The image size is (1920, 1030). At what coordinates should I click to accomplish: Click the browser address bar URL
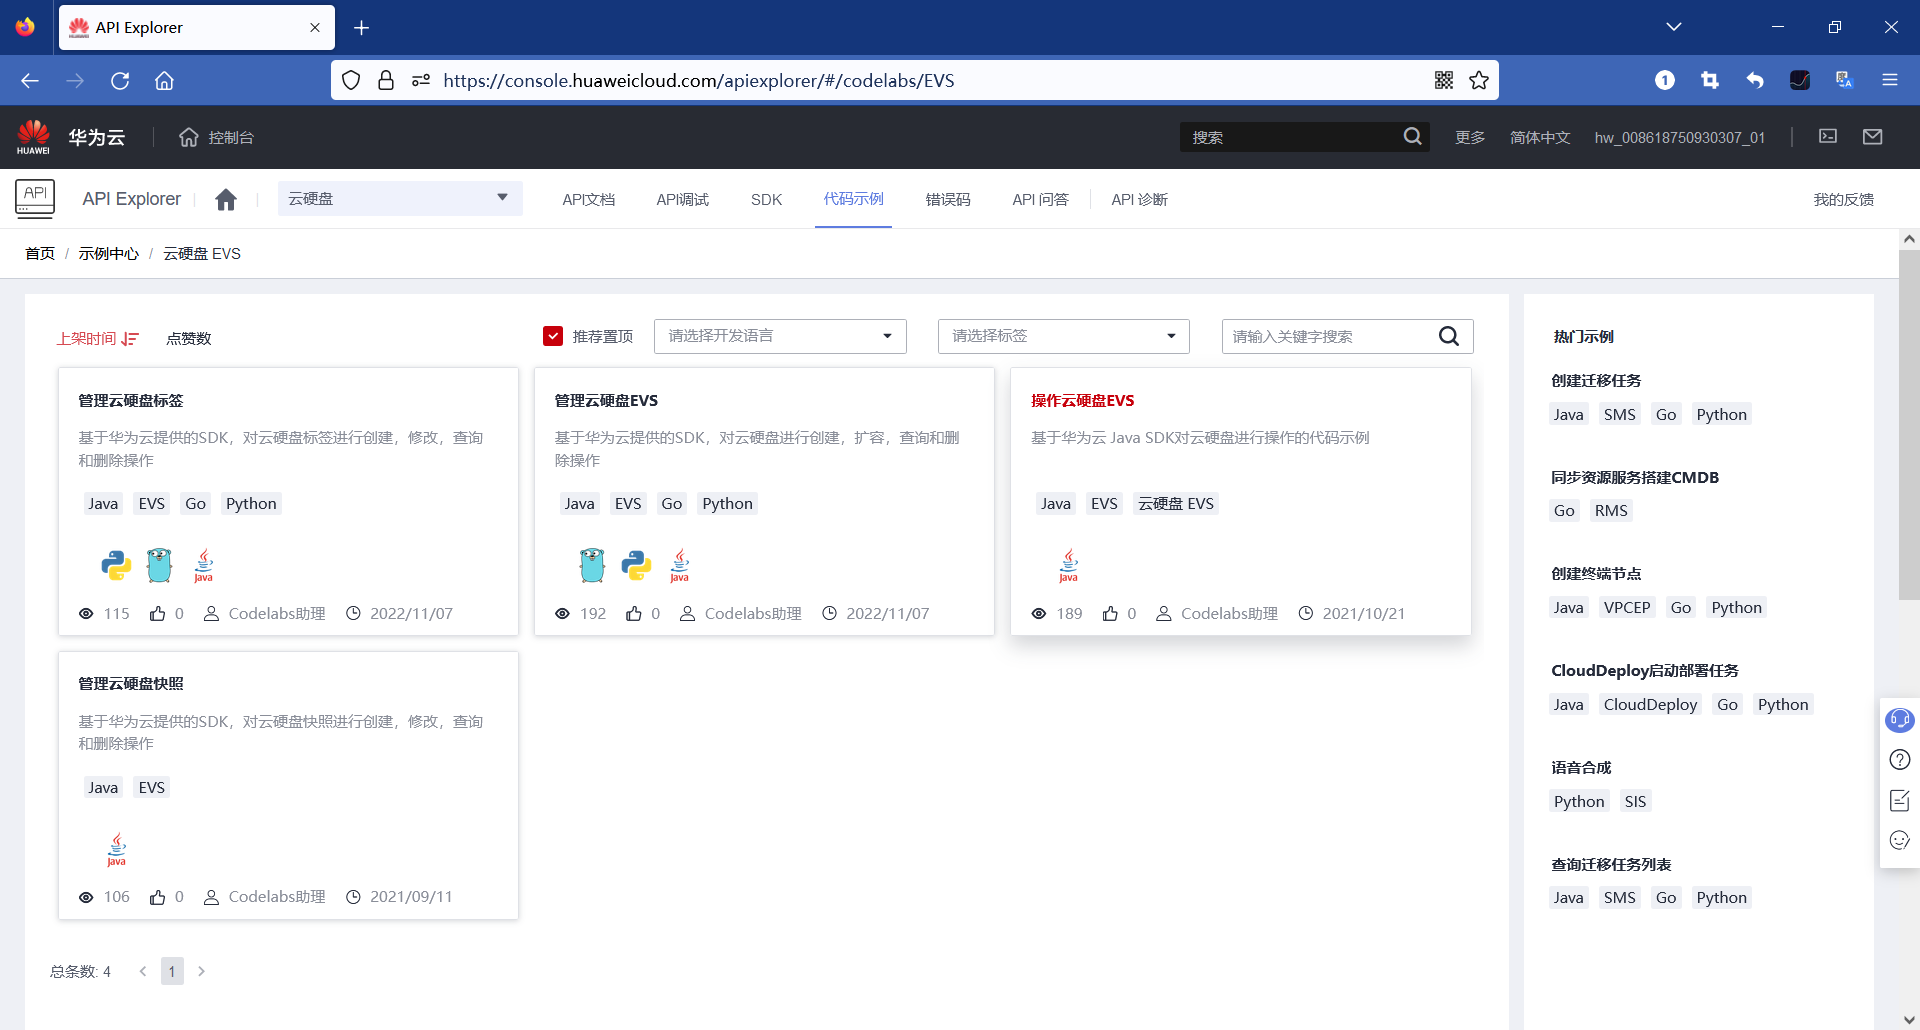point(699,80)
